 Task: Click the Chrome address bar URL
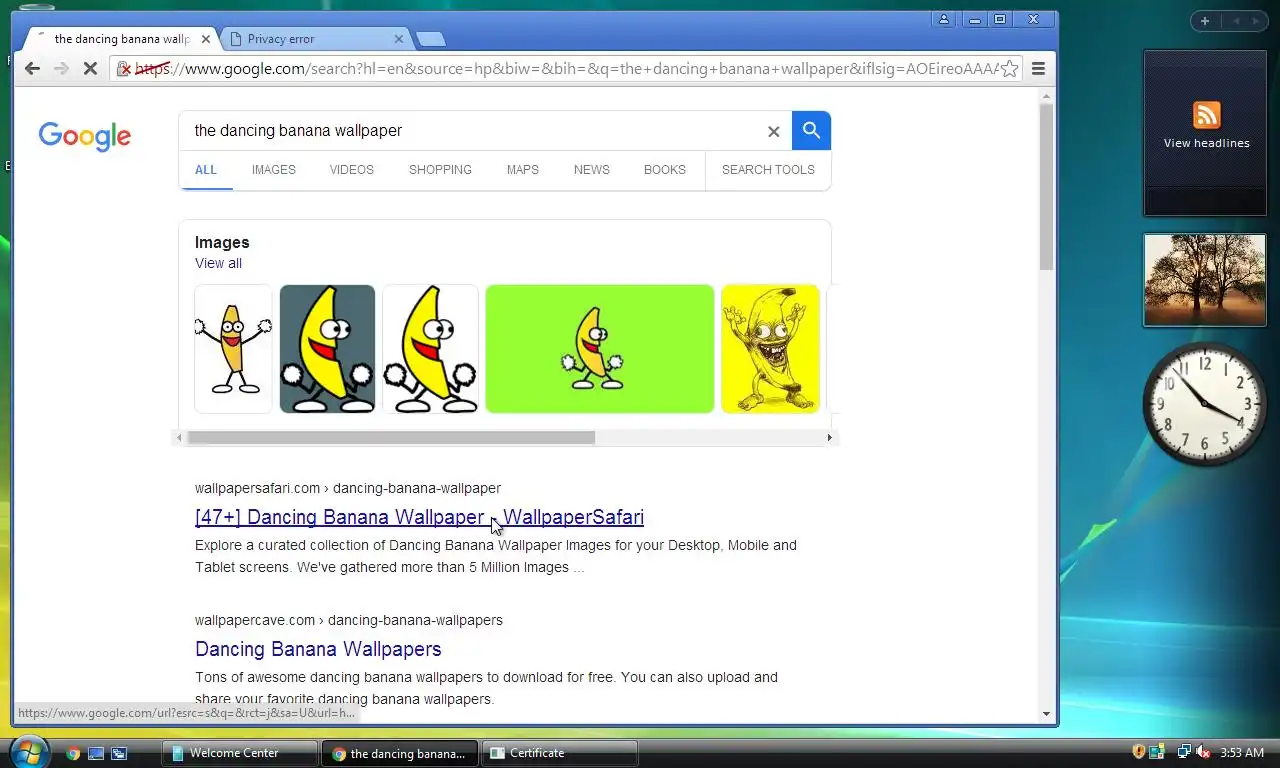click(565, 69)
